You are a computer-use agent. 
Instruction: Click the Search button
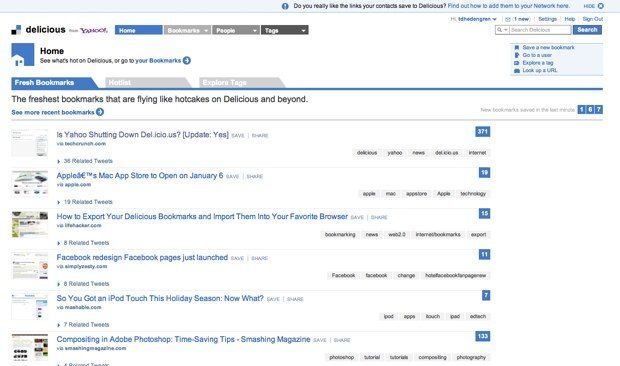[x=587, y=30]
